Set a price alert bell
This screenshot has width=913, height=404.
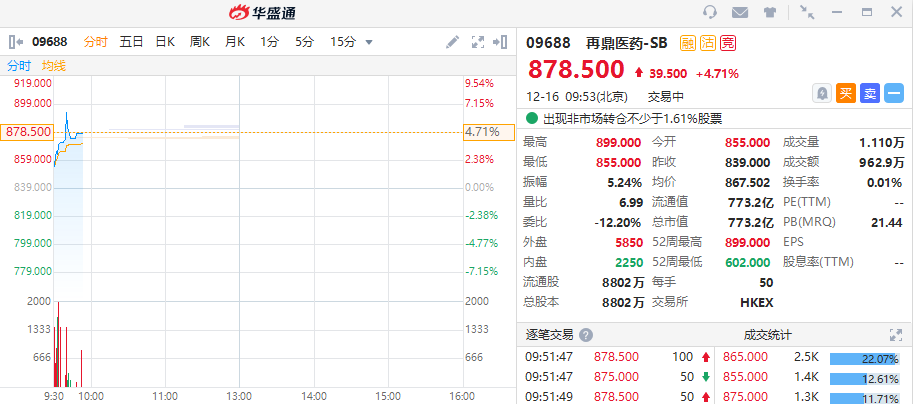[x=821, y=93]
